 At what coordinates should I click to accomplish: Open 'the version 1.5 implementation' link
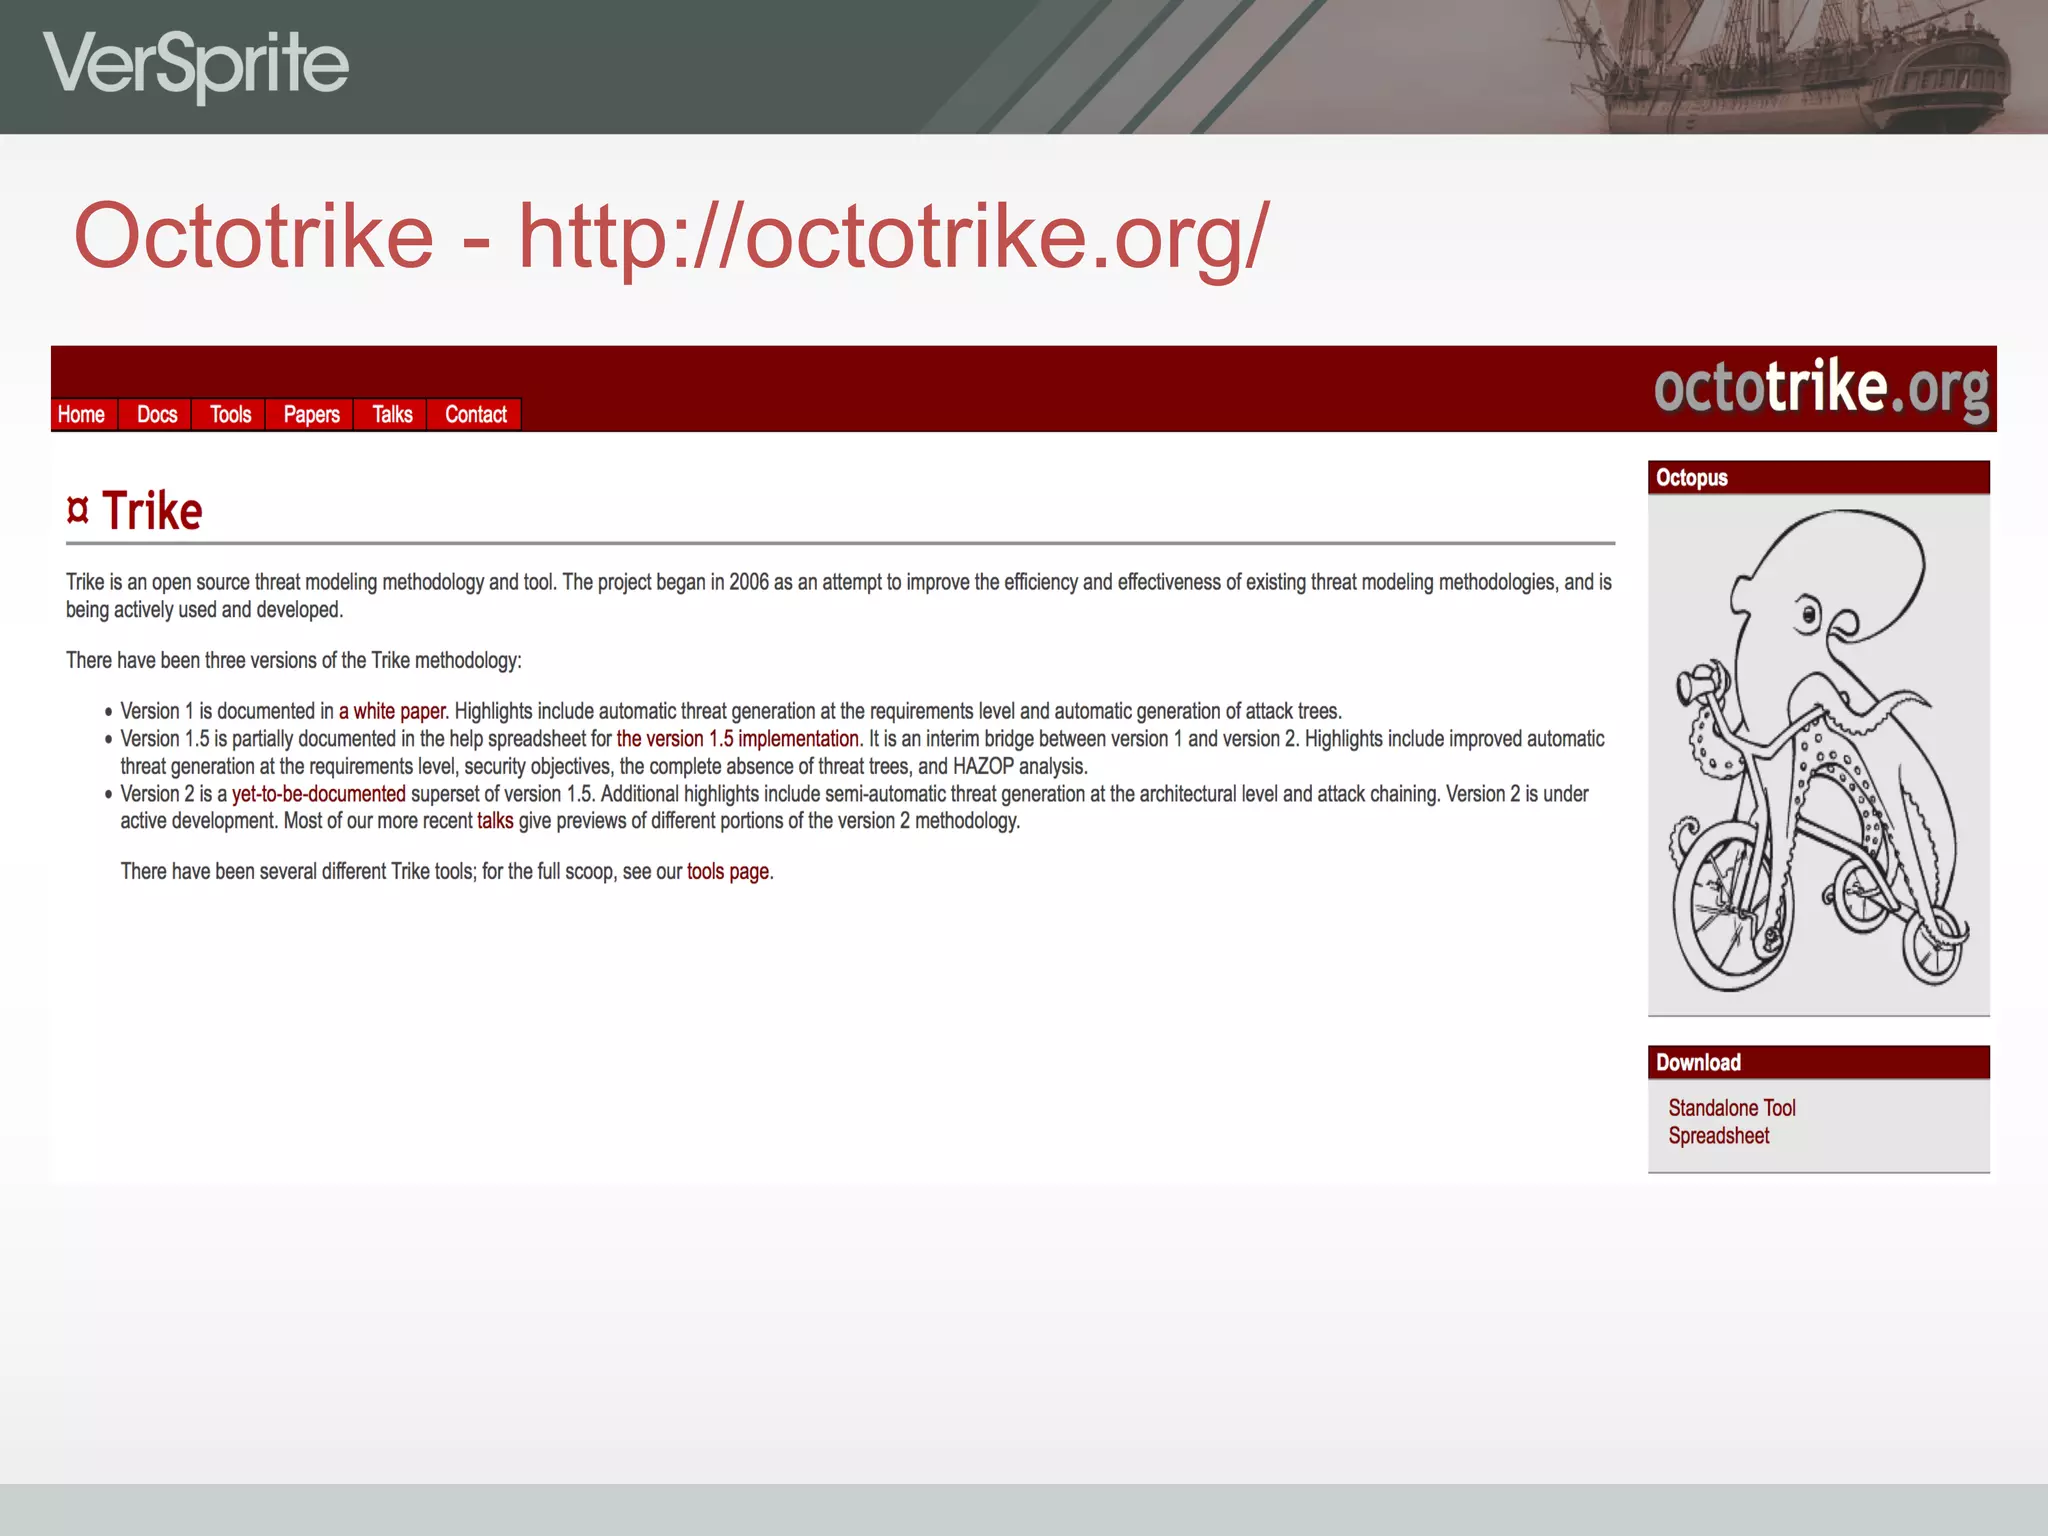738,739
